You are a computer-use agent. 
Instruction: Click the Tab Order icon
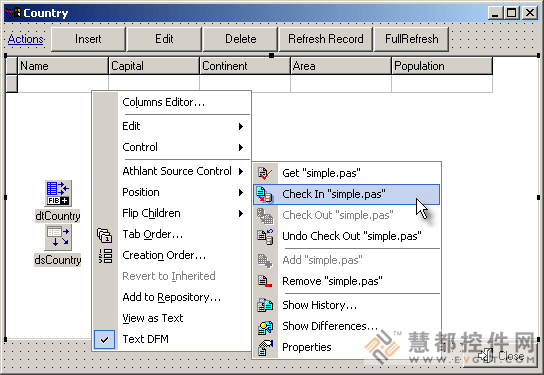click(x=104, y=235)
